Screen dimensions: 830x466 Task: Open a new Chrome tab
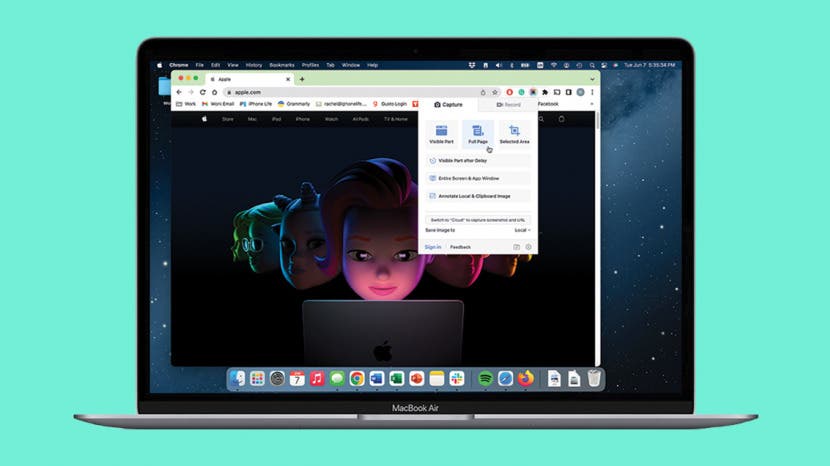pyautogui.click(x=302, y=79)
